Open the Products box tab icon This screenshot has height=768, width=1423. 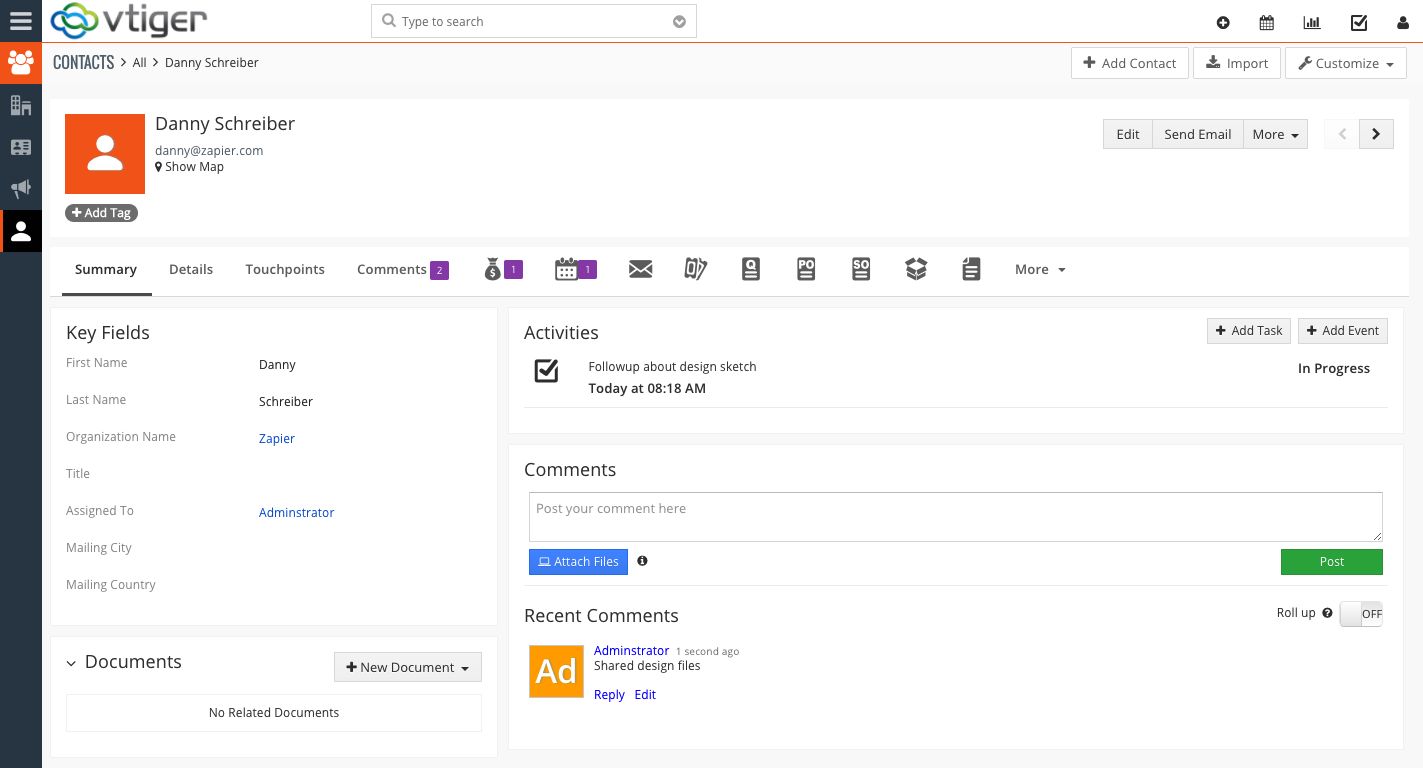916,269
